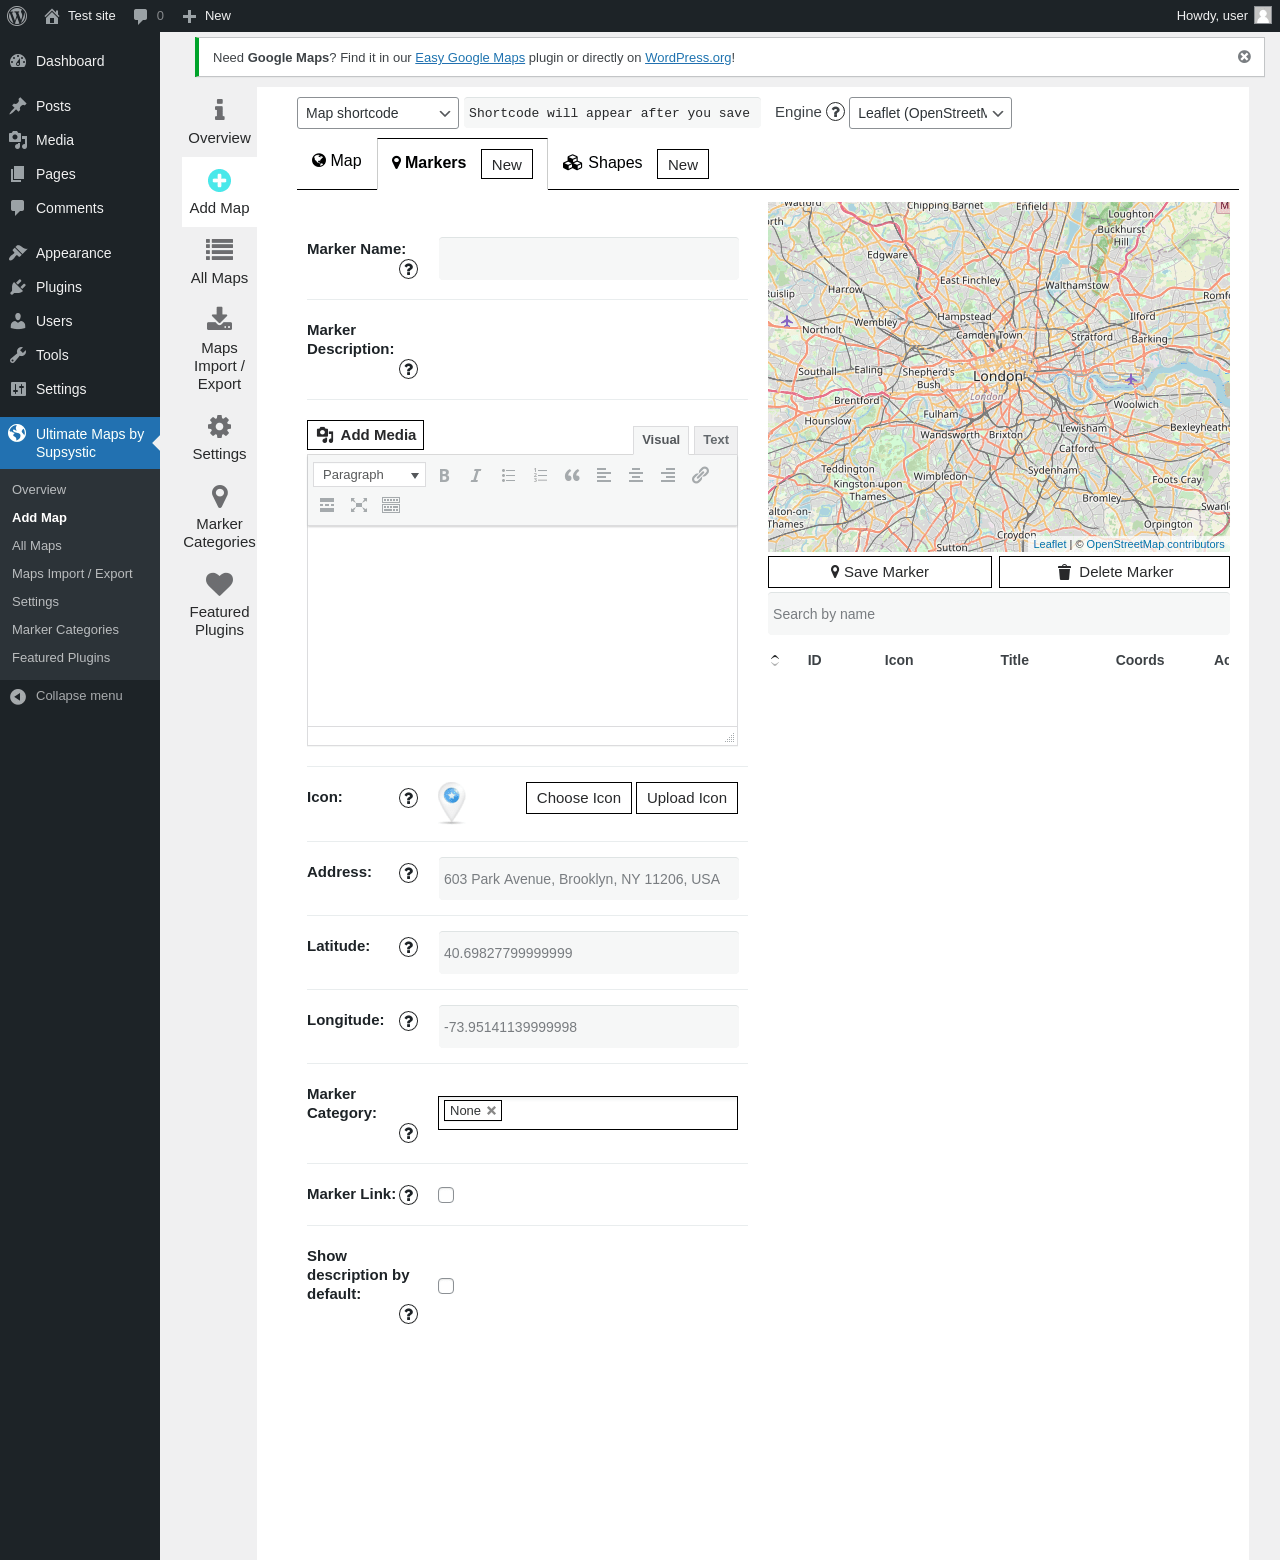Open Marker Categories pin icon
Screen dimensions: 1280x1560
[x=219, y=496]
